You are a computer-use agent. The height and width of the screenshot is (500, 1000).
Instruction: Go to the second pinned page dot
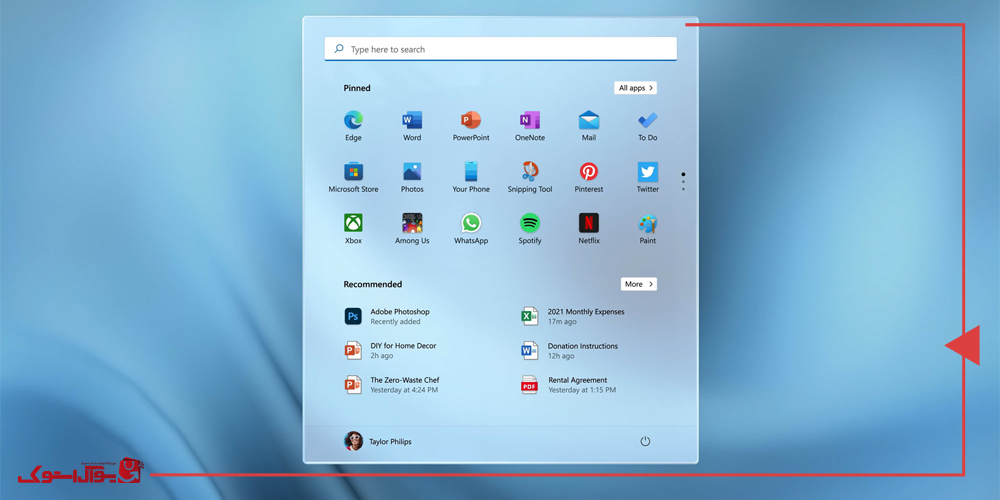pyautogui.click(x=683, y=182)
